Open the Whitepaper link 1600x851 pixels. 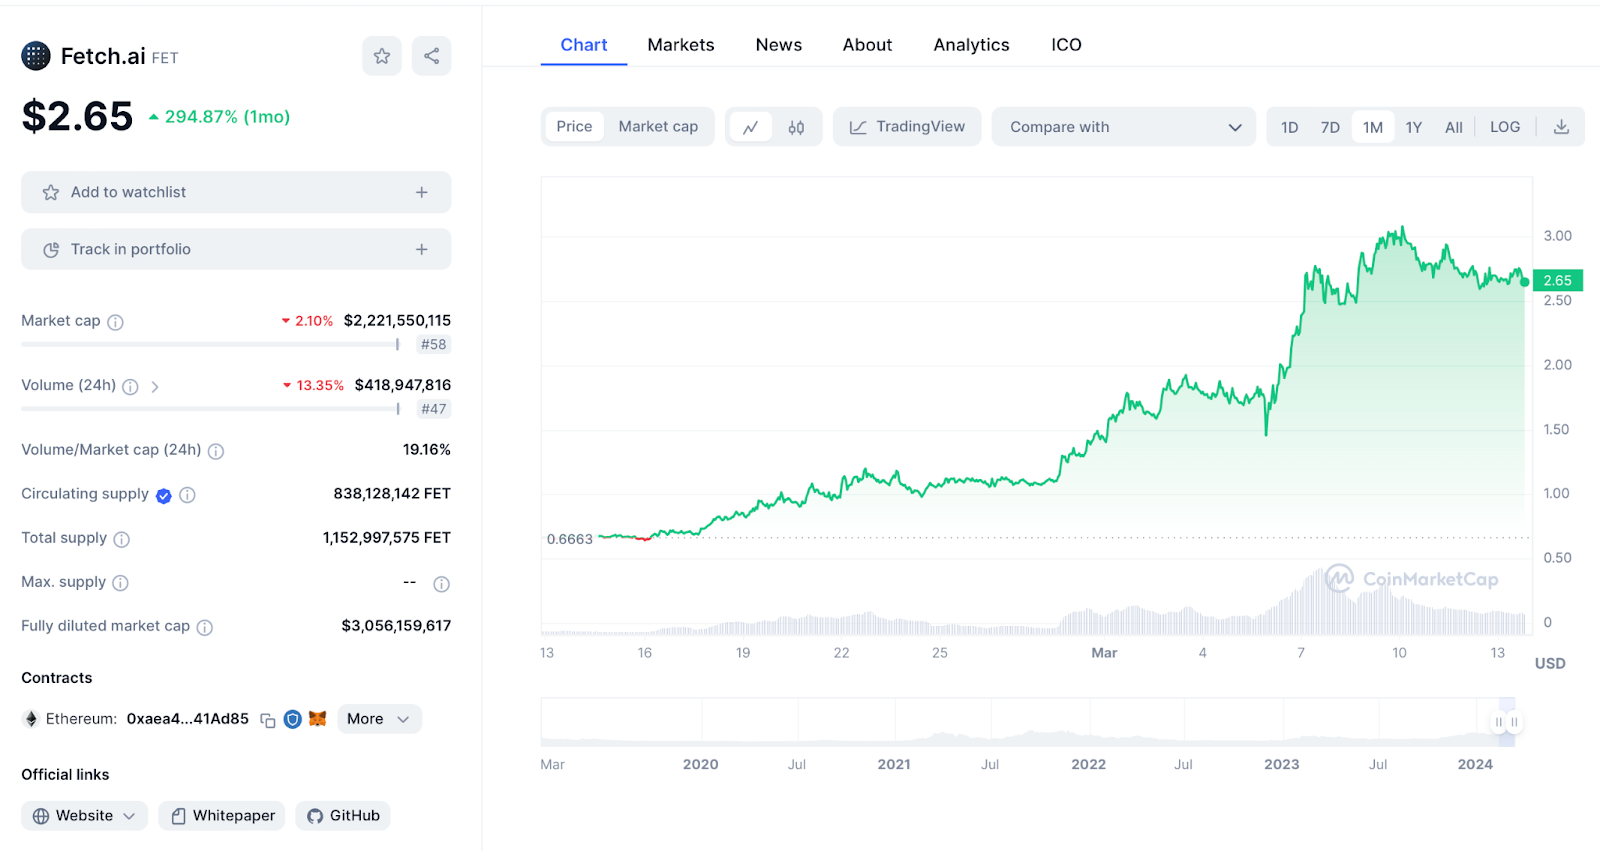(x=222, y=816)
